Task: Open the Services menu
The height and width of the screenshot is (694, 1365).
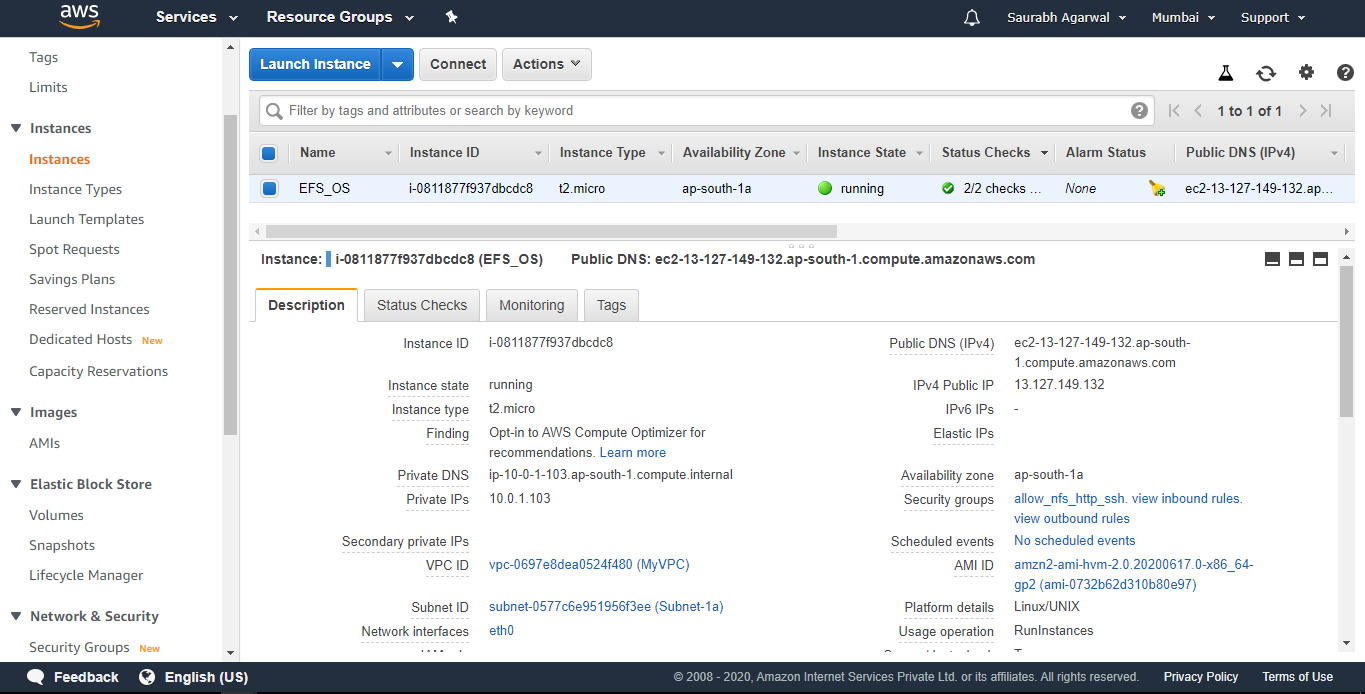Action: click(195, 17)
